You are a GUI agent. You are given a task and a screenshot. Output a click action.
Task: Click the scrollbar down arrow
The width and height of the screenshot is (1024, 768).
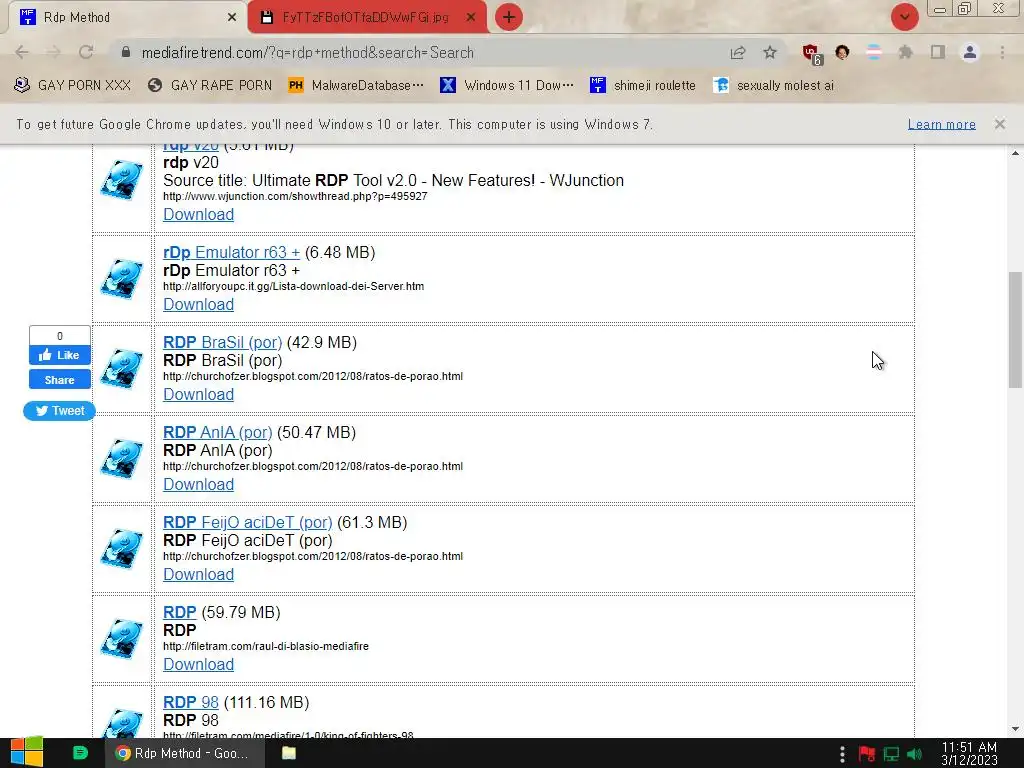1015,729
